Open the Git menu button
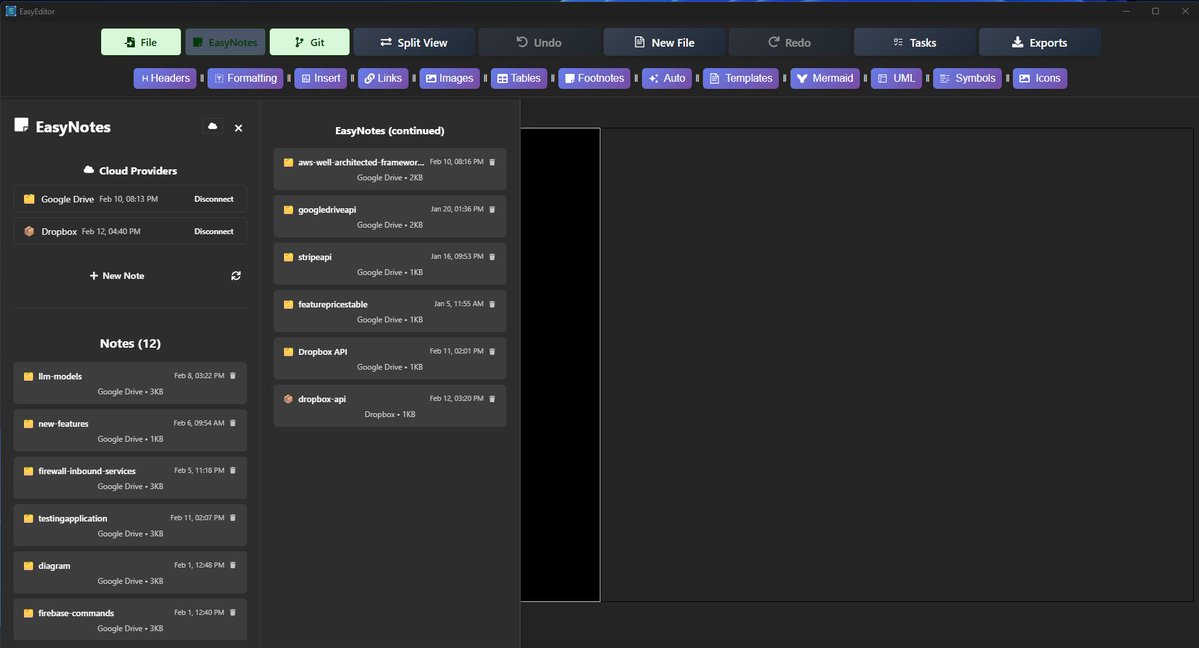This screenshot has width=1199, height=648. pos(309,42)
